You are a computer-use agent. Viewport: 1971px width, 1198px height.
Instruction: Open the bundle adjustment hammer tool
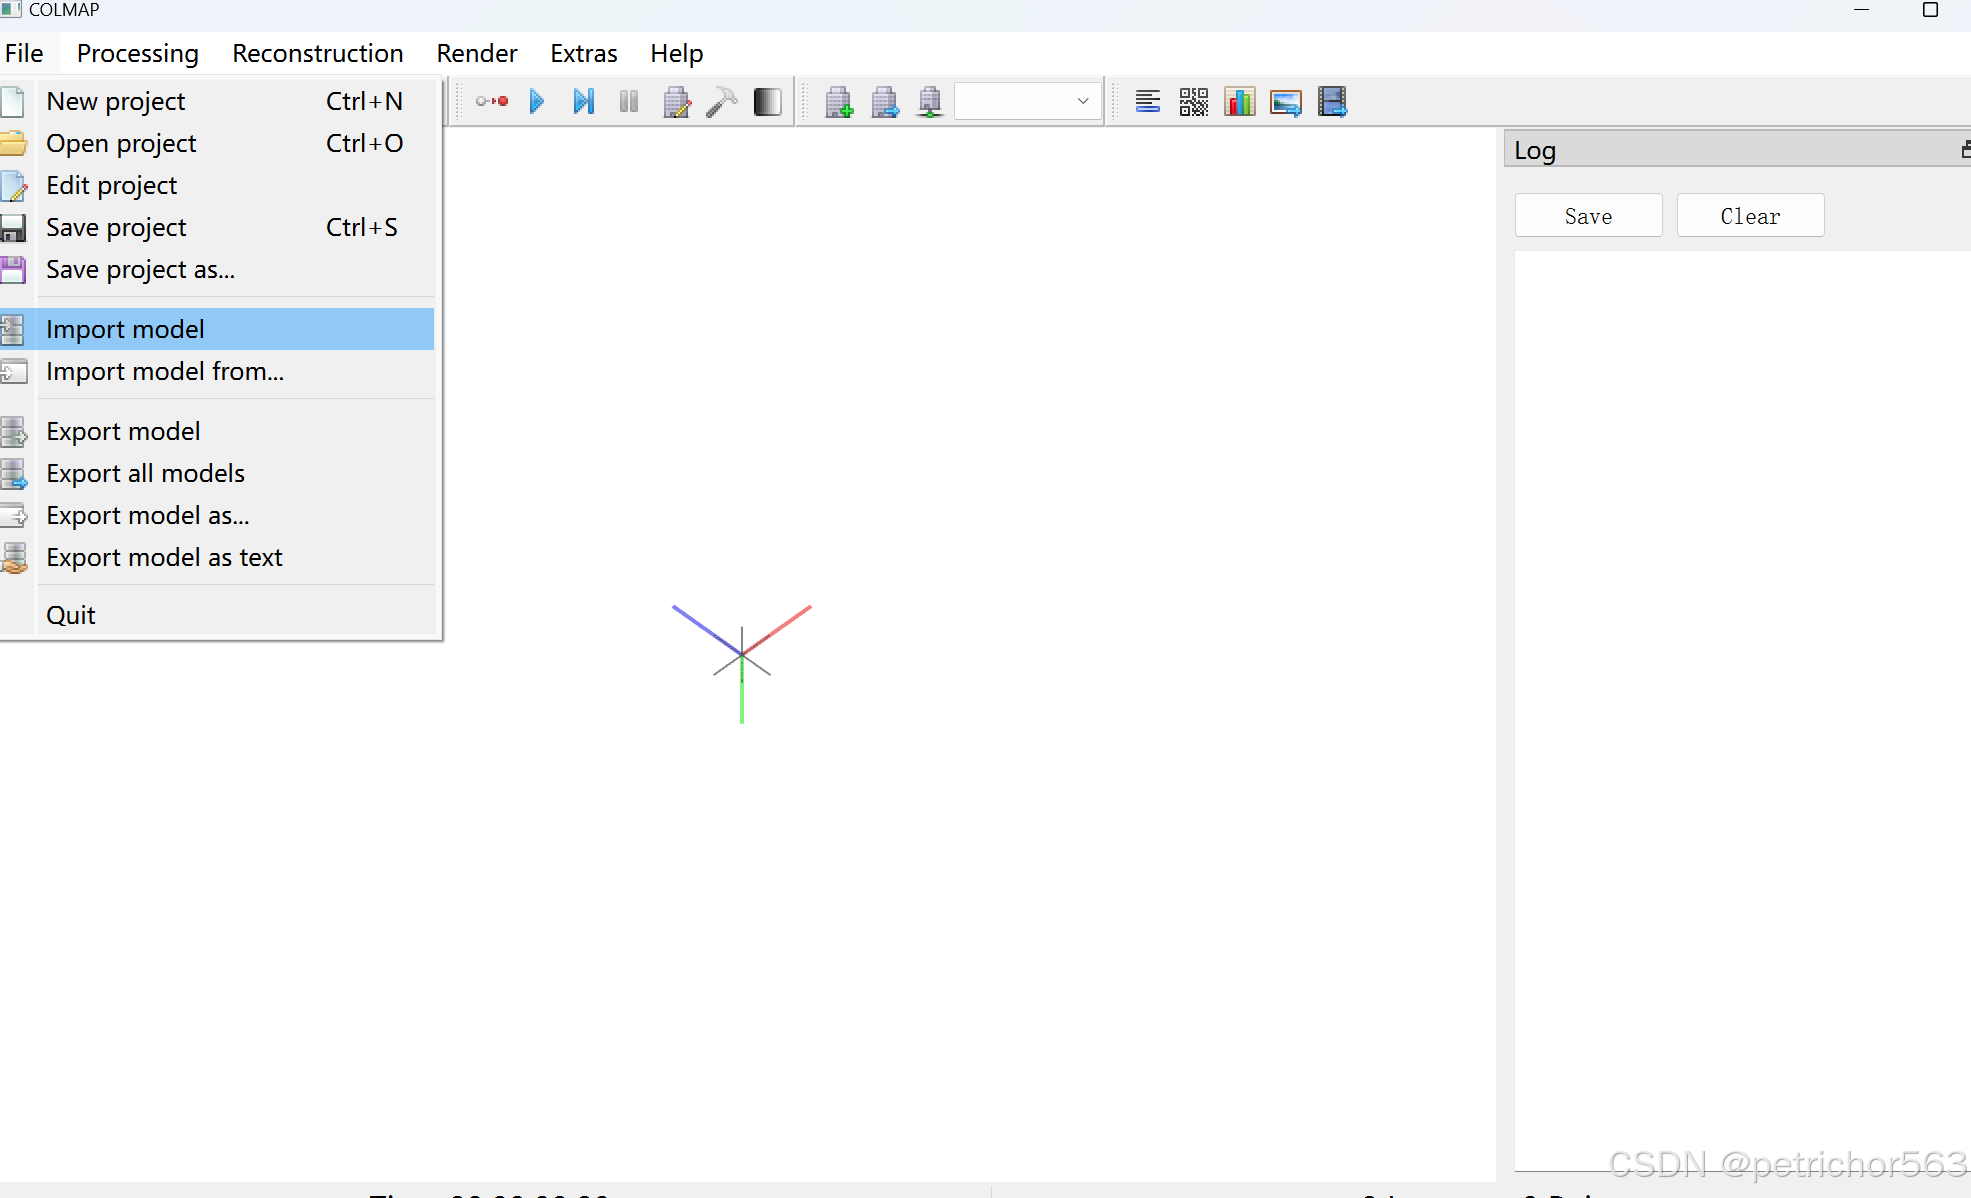click(x=721, y=102)
